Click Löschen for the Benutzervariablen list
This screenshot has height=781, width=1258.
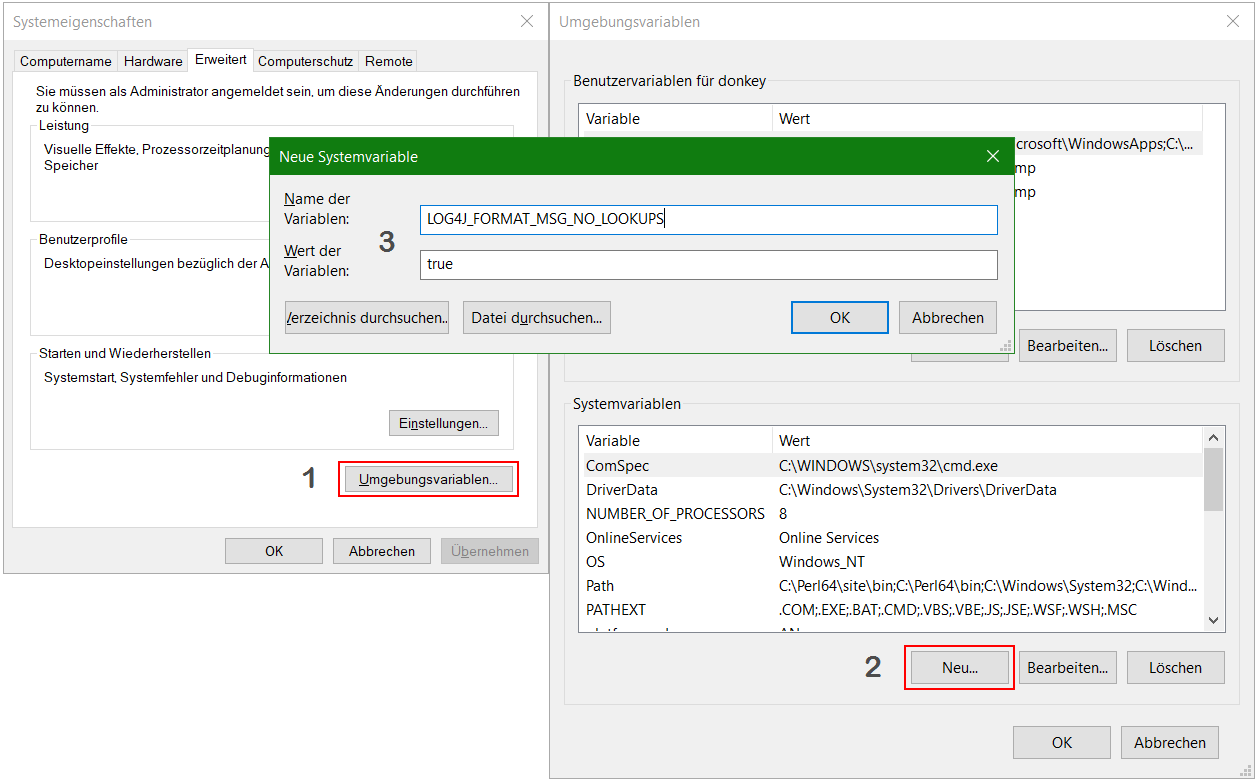[1175, 345]
